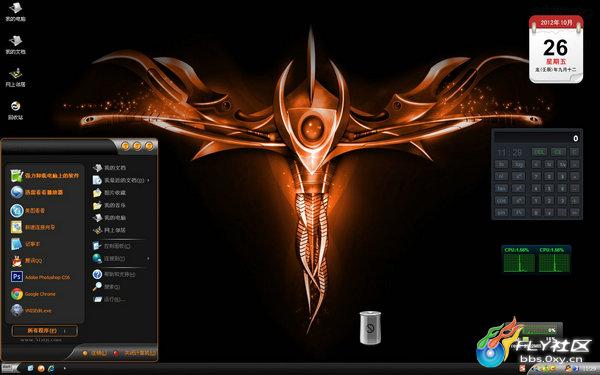
Task: Click the calendar widget showing 26
Action: [x=556, y=49]
